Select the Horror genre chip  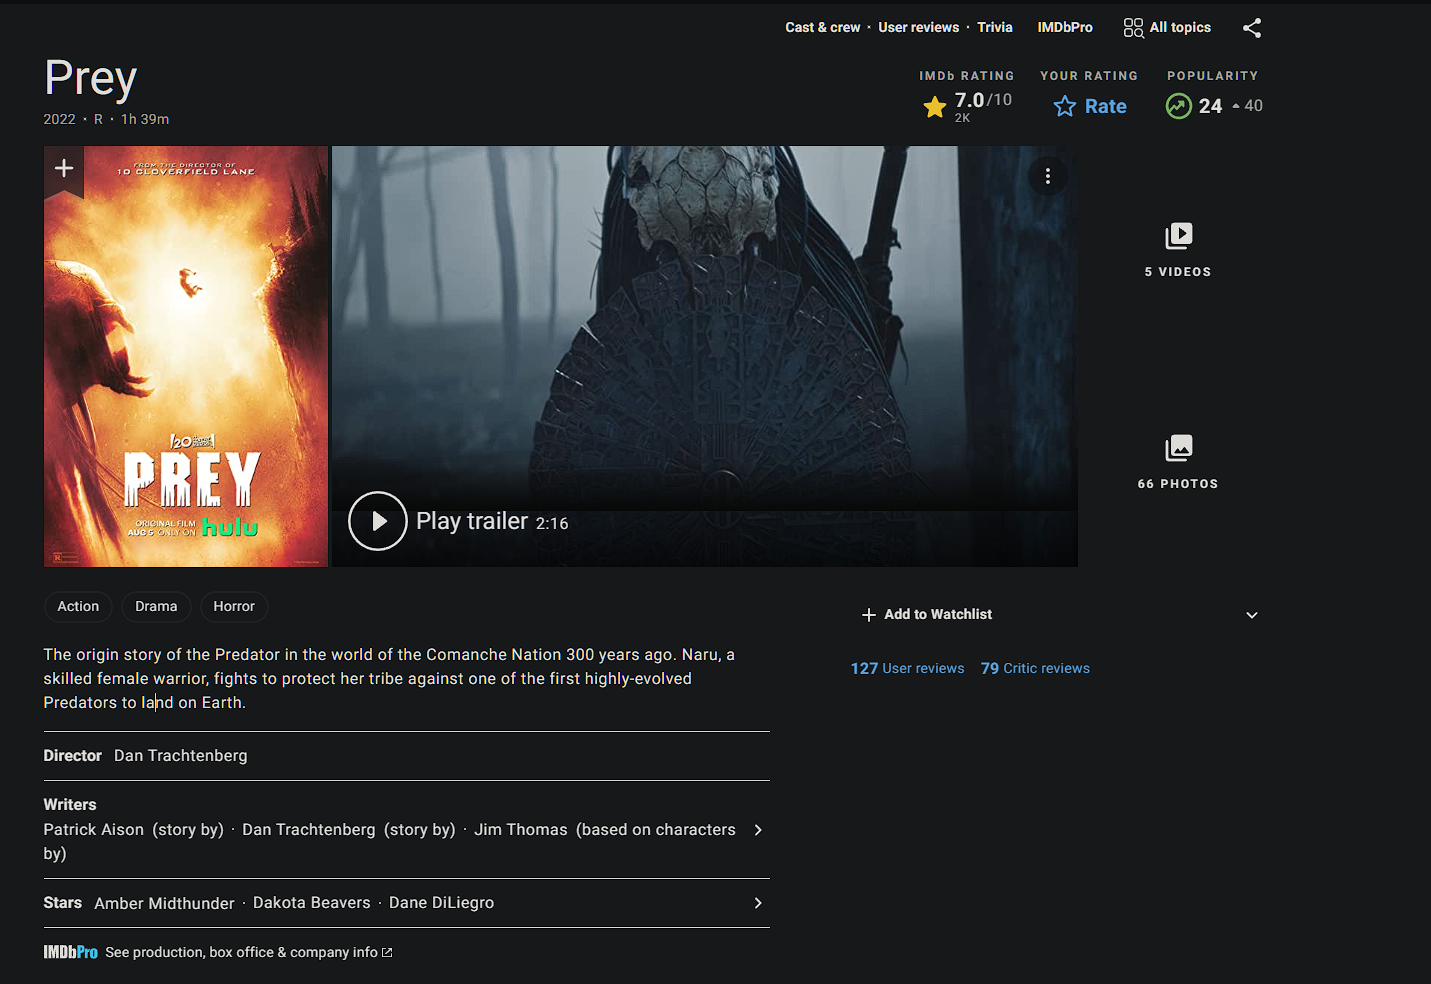click(234, 606)
